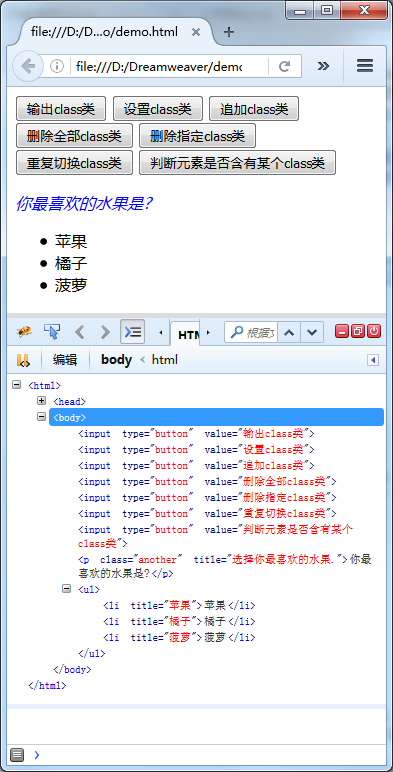Close the demo.html tab
Viewport: 393px width, 772px height.
pyautogui.click(x=196, y=32)
